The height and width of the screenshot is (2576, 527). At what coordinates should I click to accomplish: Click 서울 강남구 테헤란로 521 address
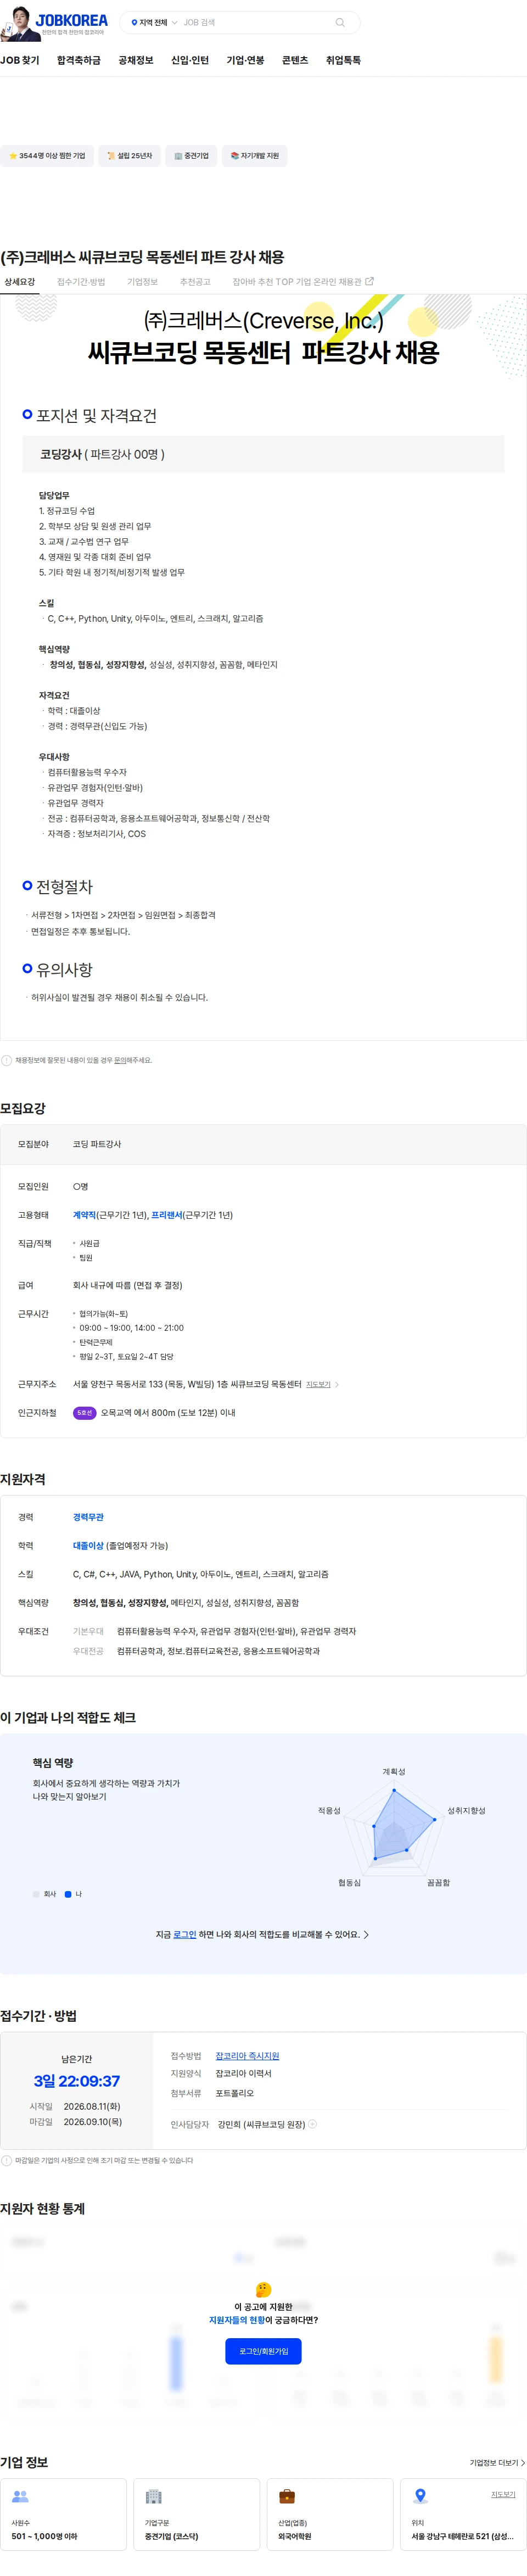pos(462,2536)
